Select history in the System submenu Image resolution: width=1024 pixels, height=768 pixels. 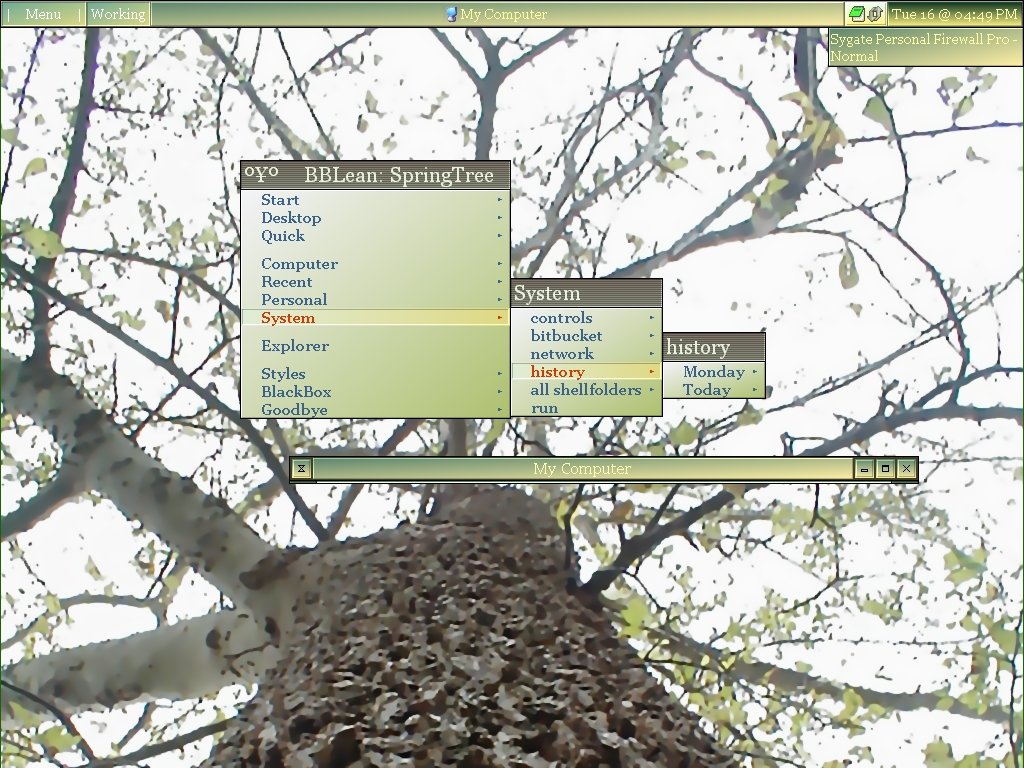(x=586, y=372)
